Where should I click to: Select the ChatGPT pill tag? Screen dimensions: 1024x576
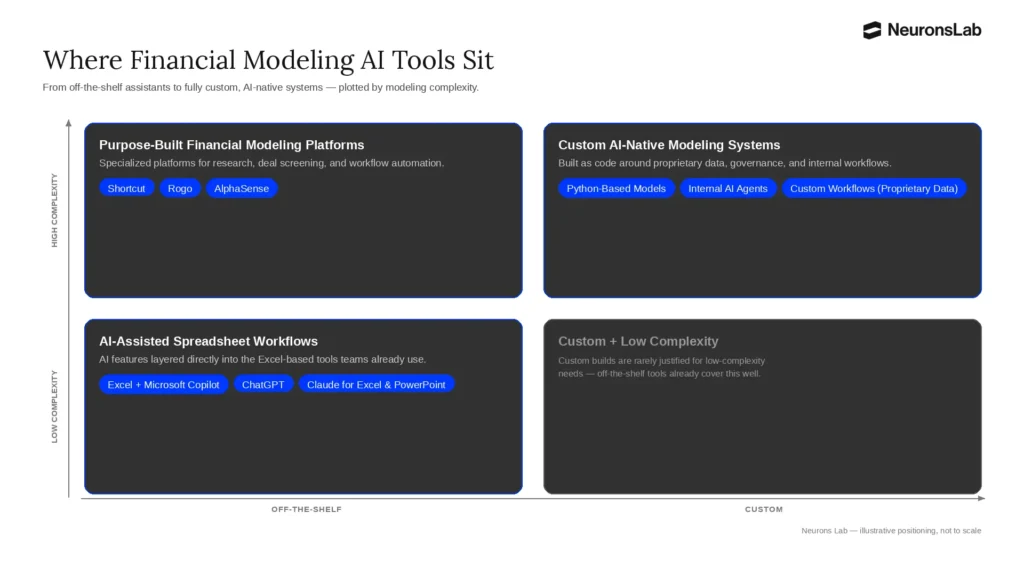[x=263, y=385]
